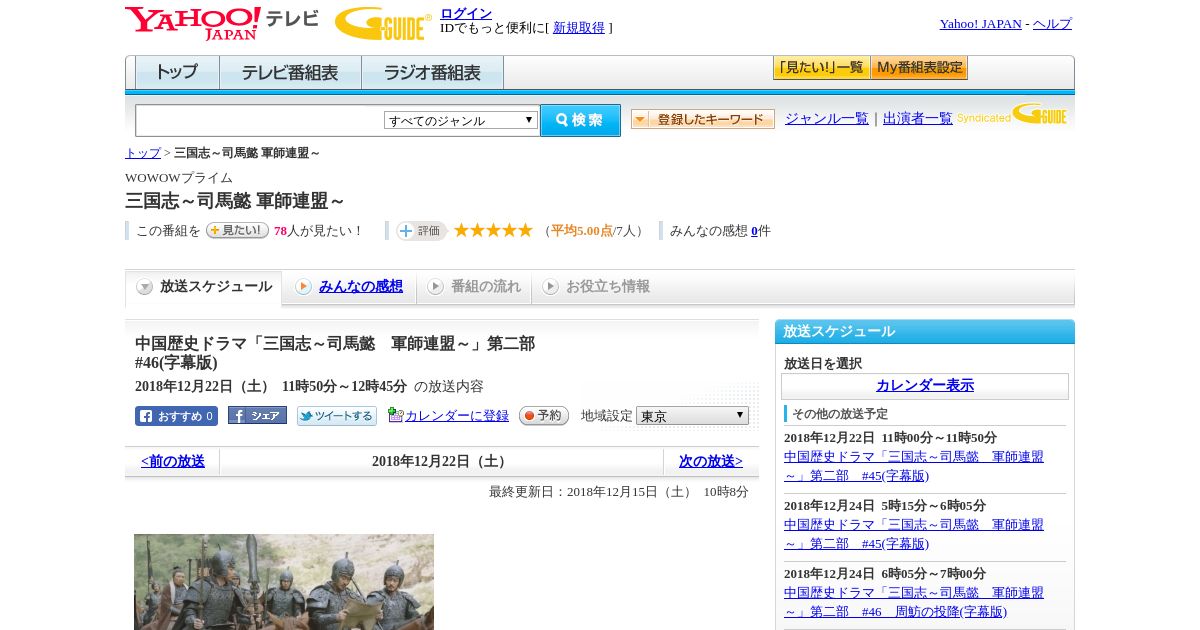1200x630 pixels.
Task: Select the WOWOWプライム channel name
Action: (179, 178)
